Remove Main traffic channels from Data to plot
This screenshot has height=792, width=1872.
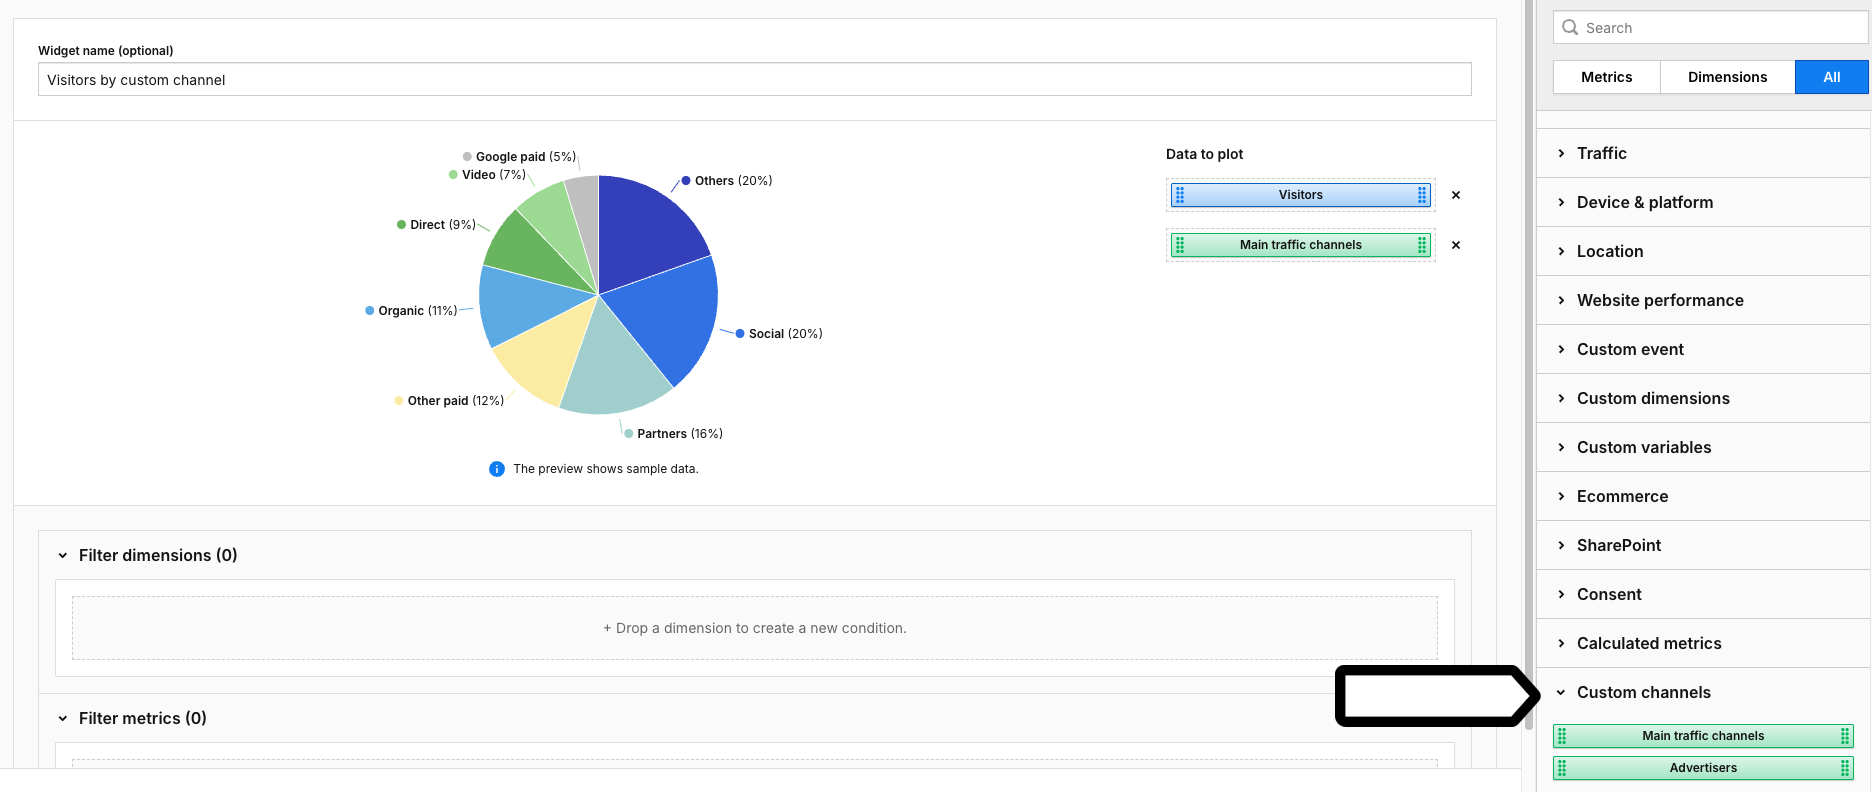(1456, 245)
